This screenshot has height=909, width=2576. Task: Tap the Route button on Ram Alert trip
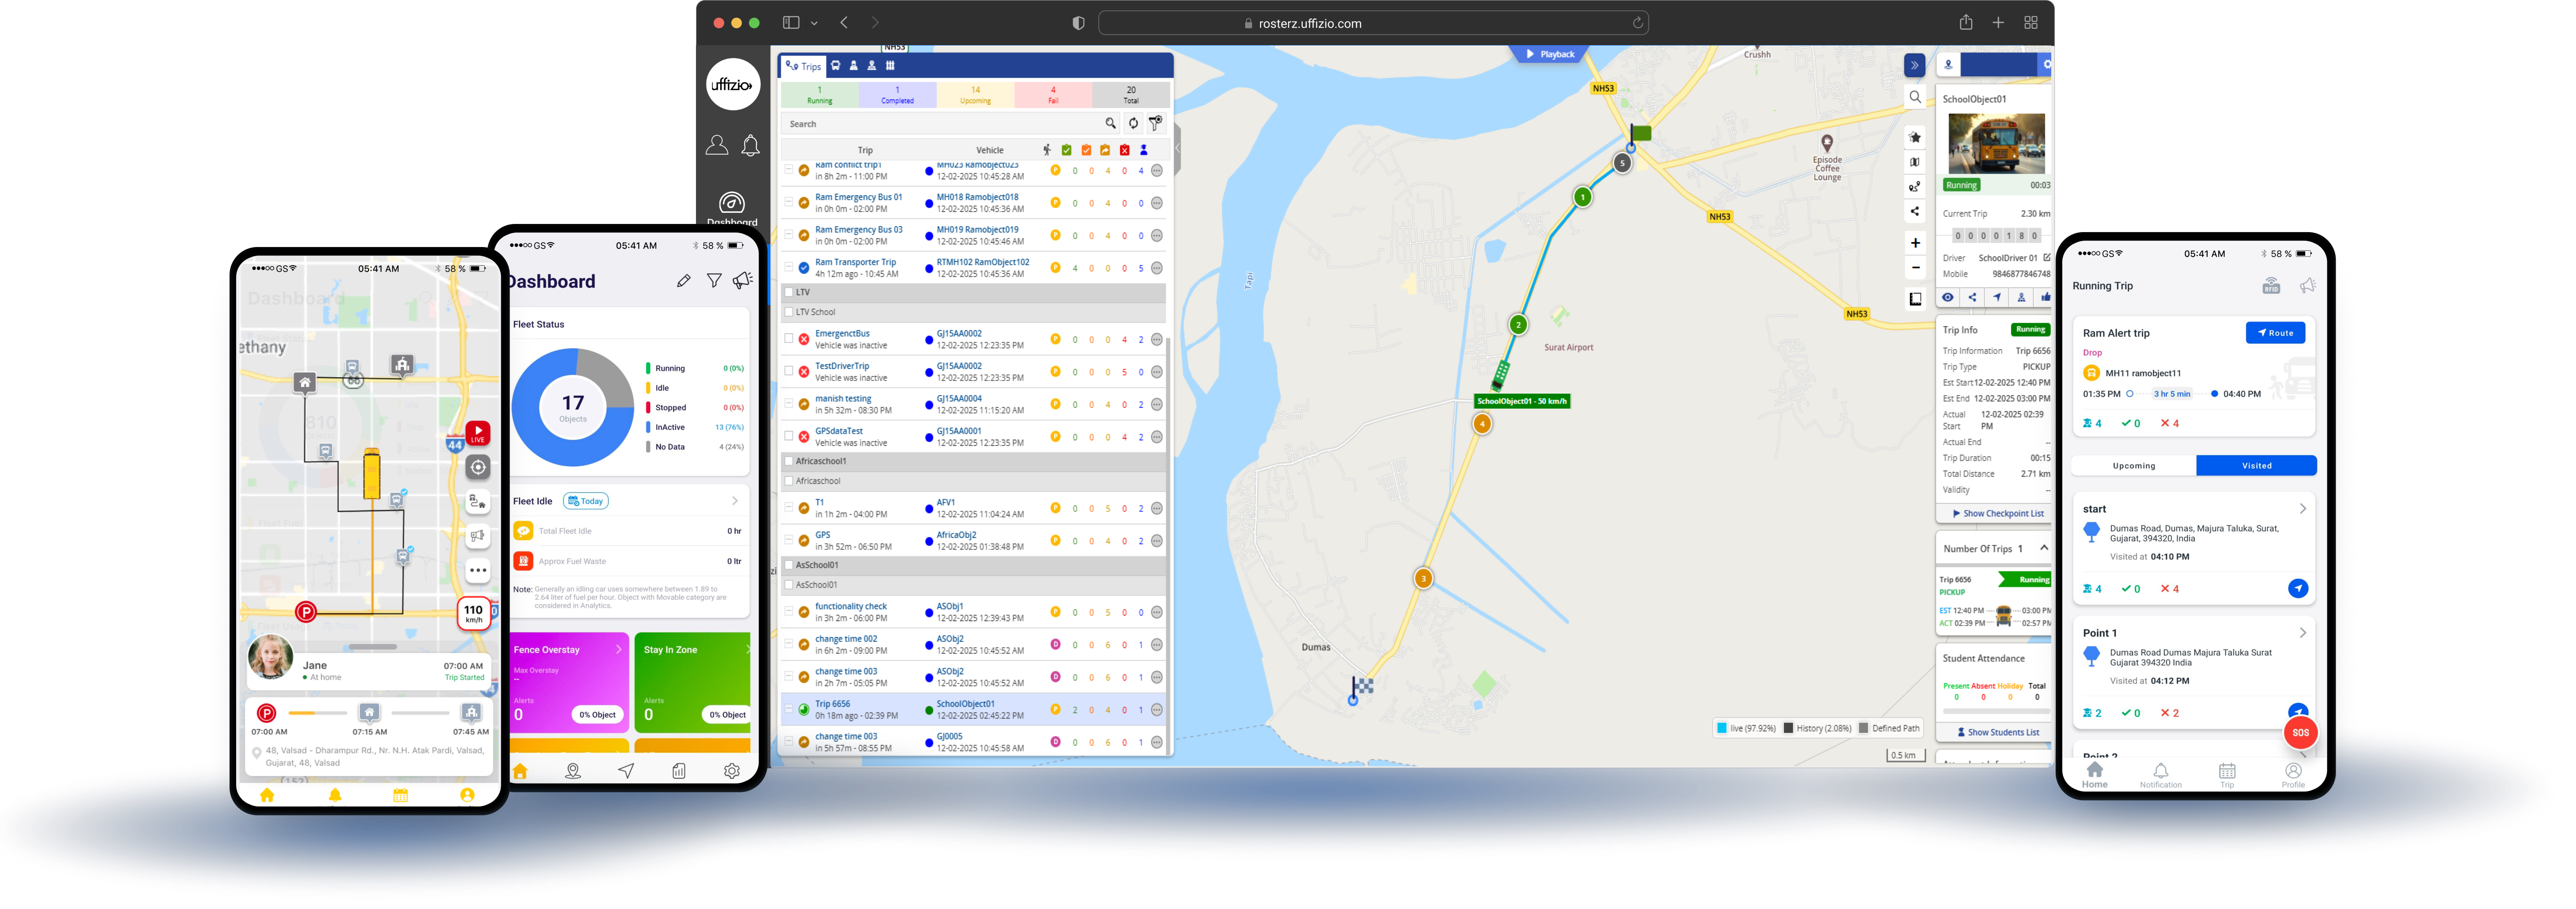click(2275, 333)
